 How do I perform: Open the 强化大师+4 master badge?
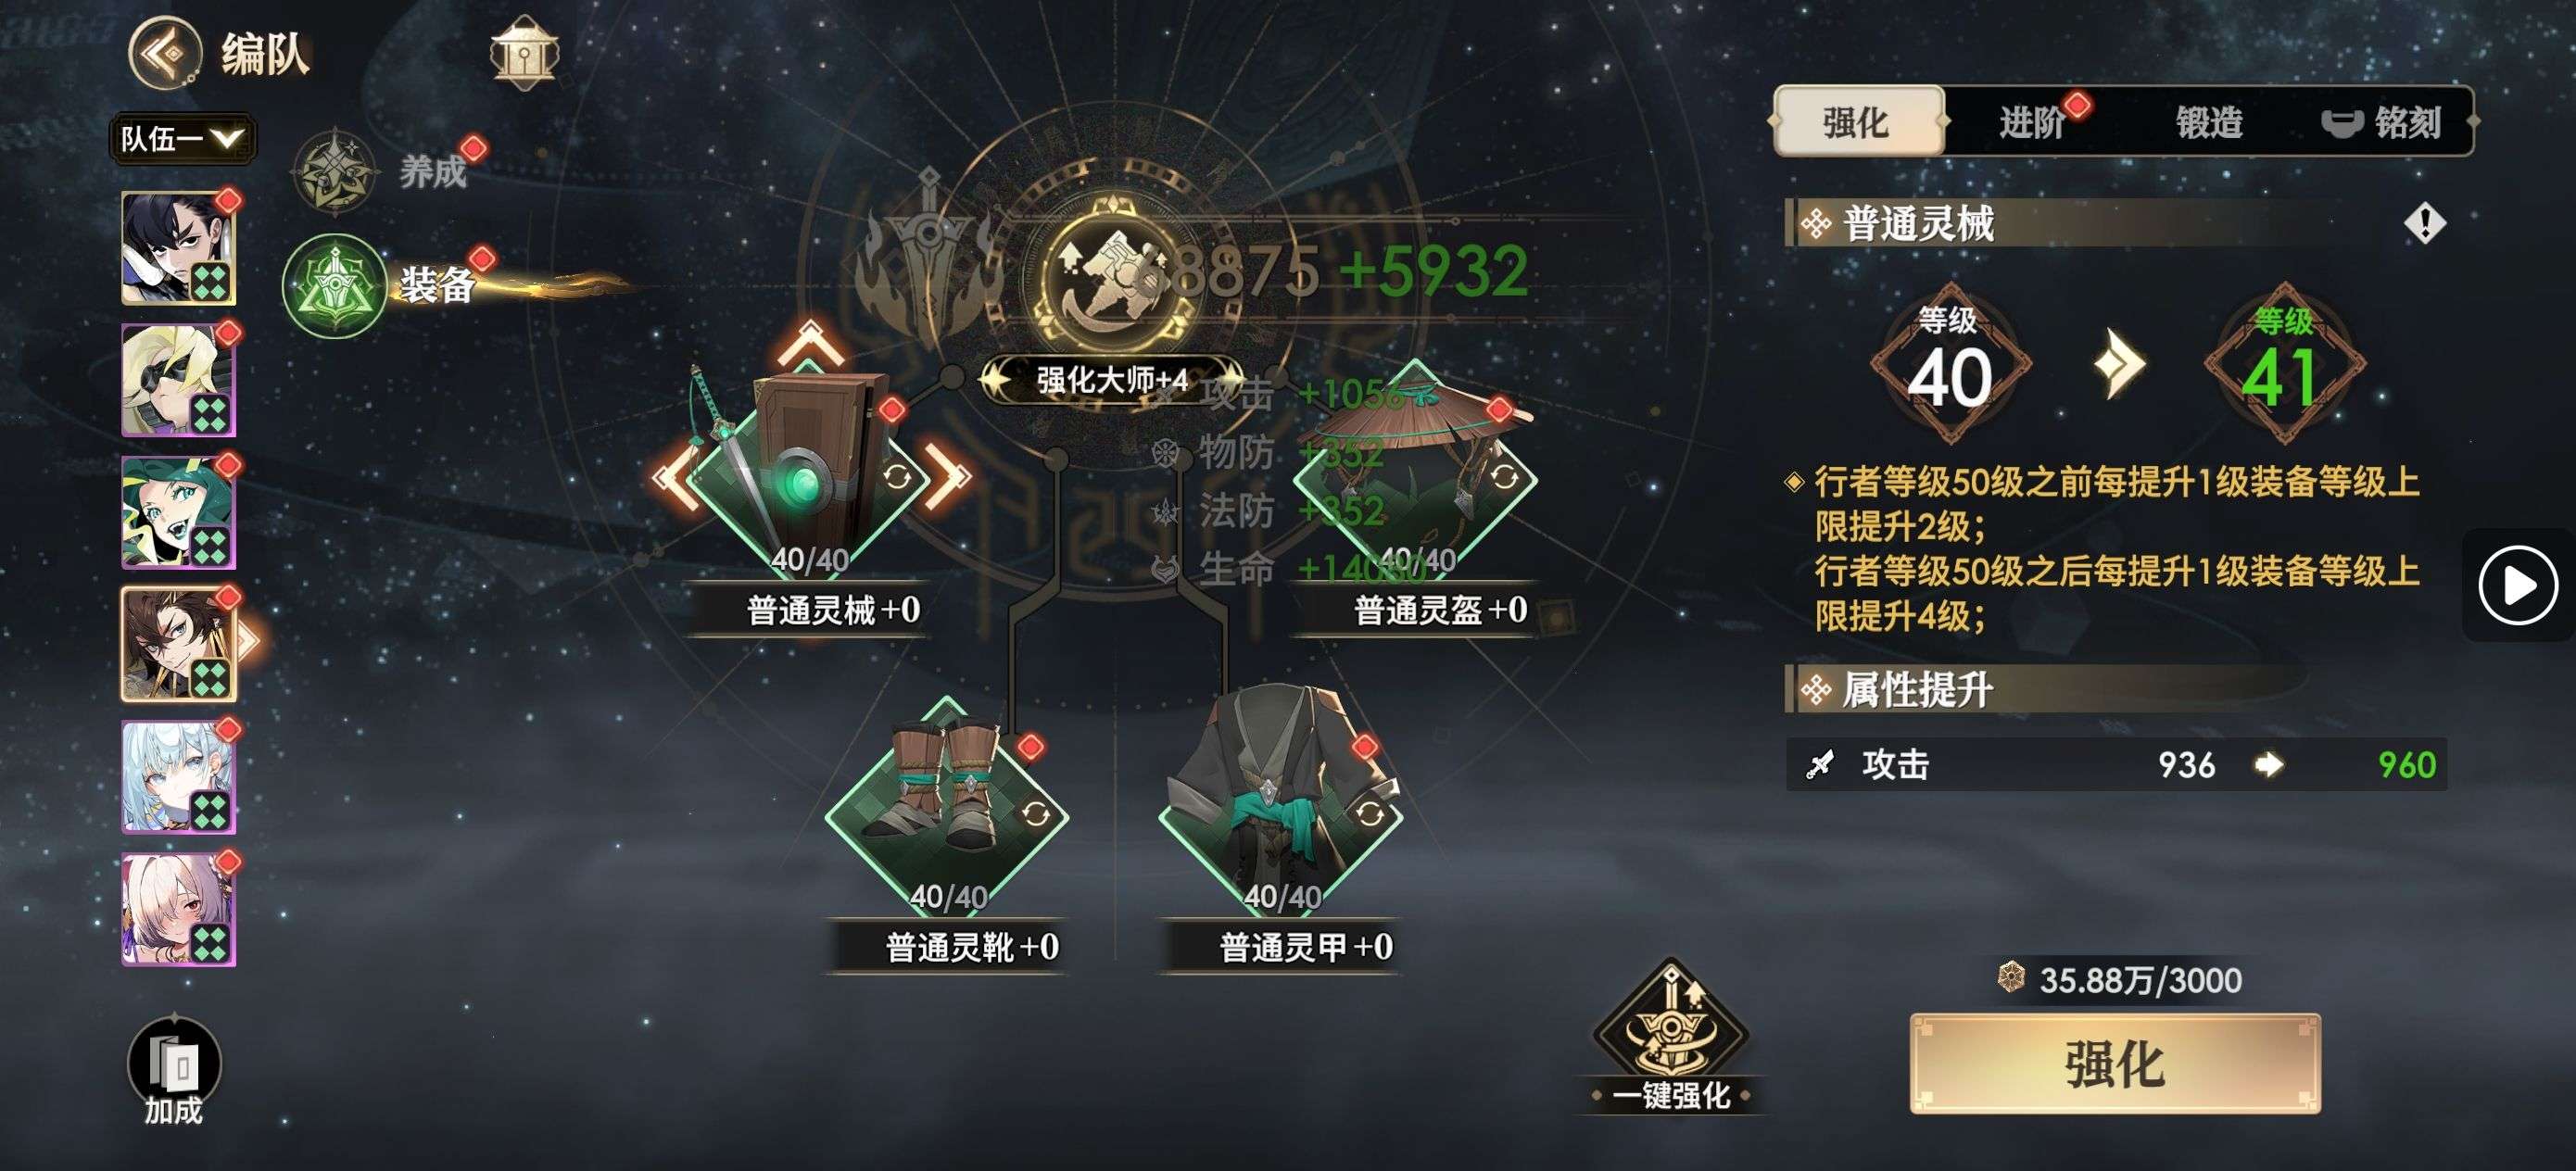[1112, 380]
